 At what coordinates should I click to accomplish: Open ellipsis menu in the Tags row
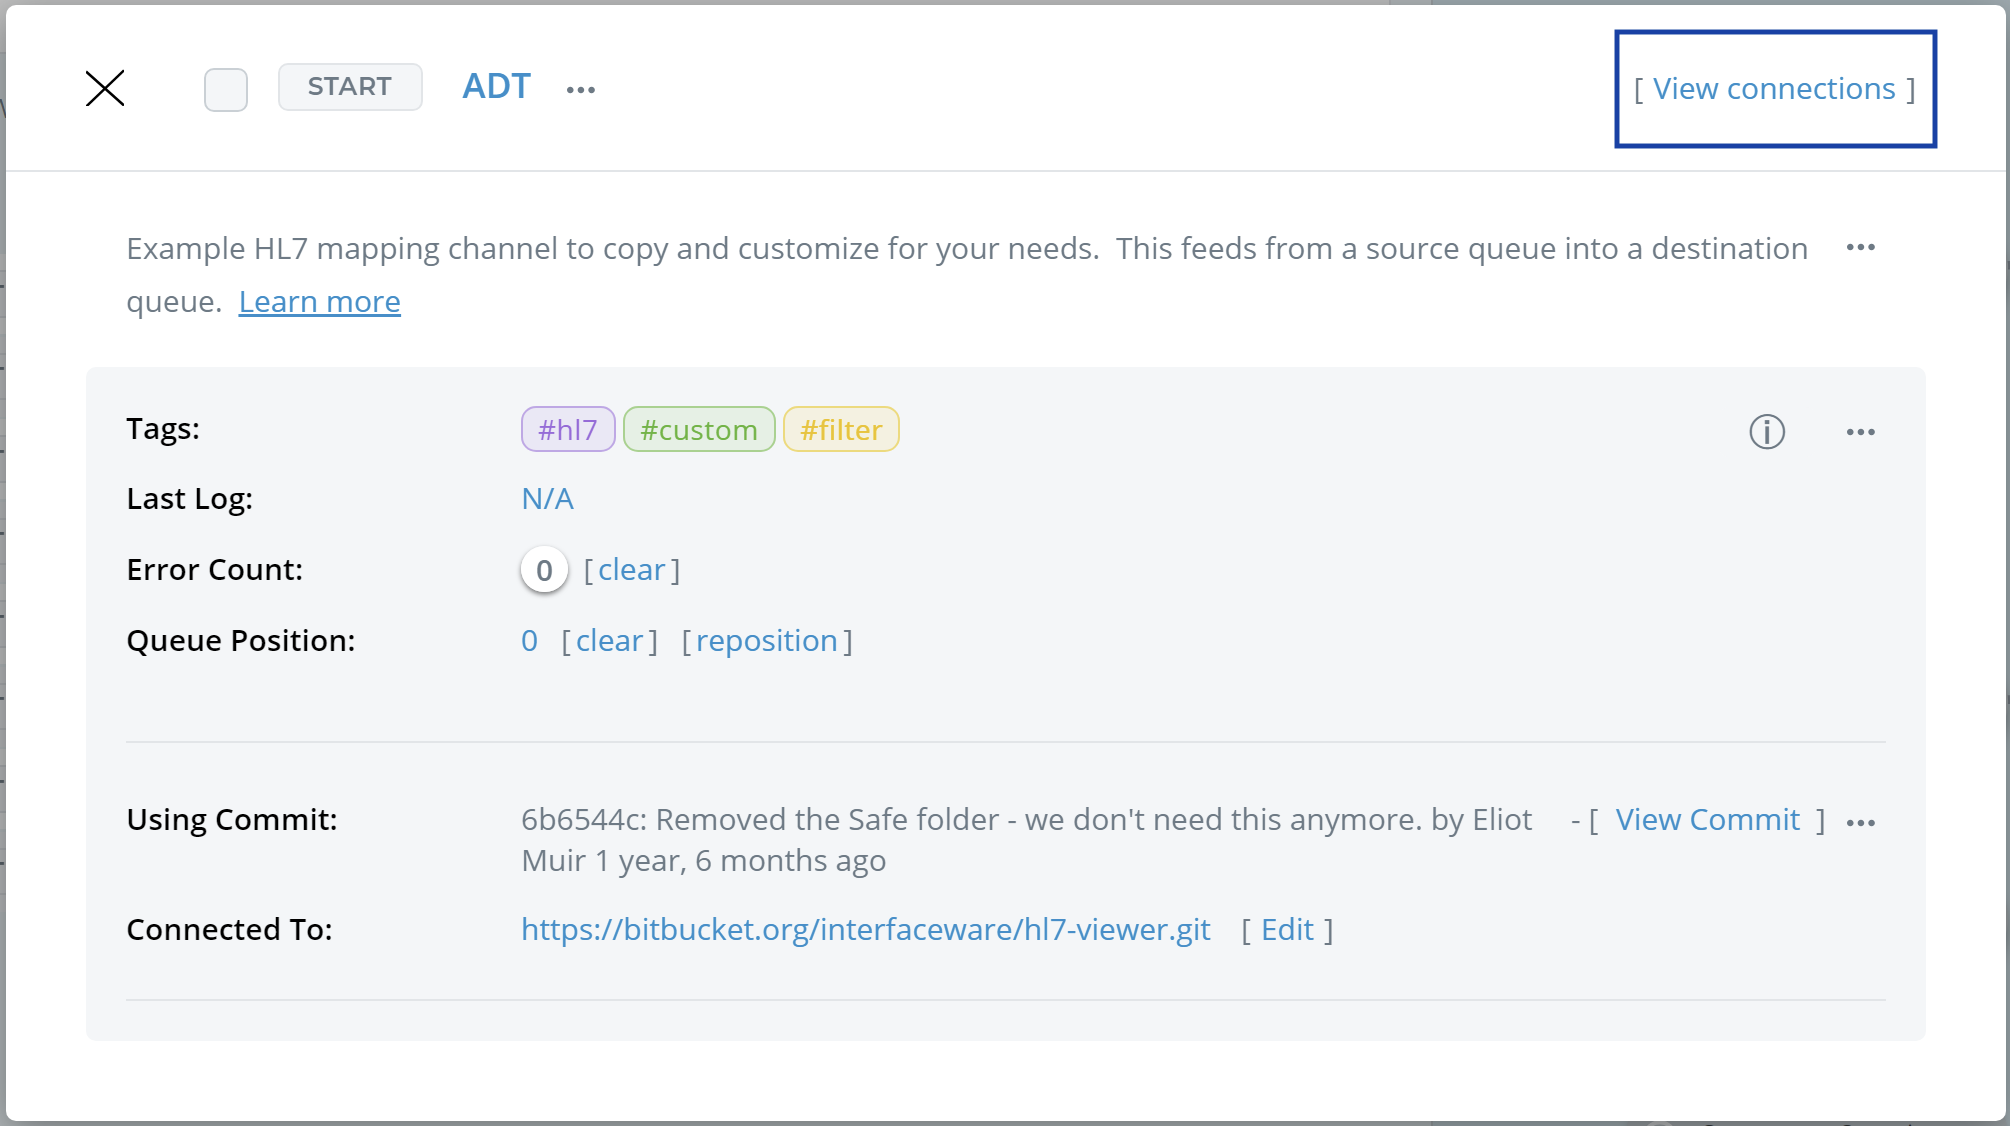[x=1860, y=432]
